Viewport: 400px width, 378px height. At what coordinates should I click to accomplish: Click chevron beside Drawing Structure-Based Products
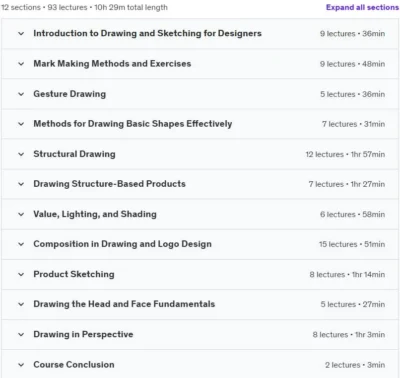click(21, 184)
